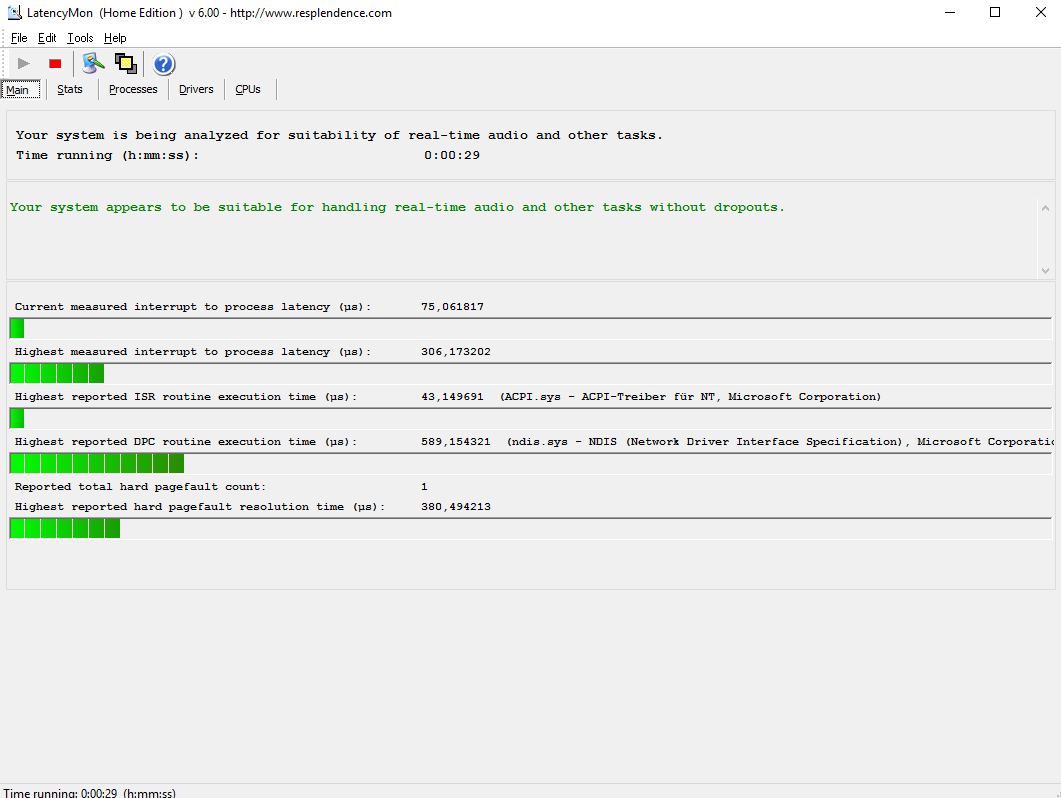This screenshot has height=798, width=1061.
Task: Select the green suitability status message
Action: (x=397, y=207)
